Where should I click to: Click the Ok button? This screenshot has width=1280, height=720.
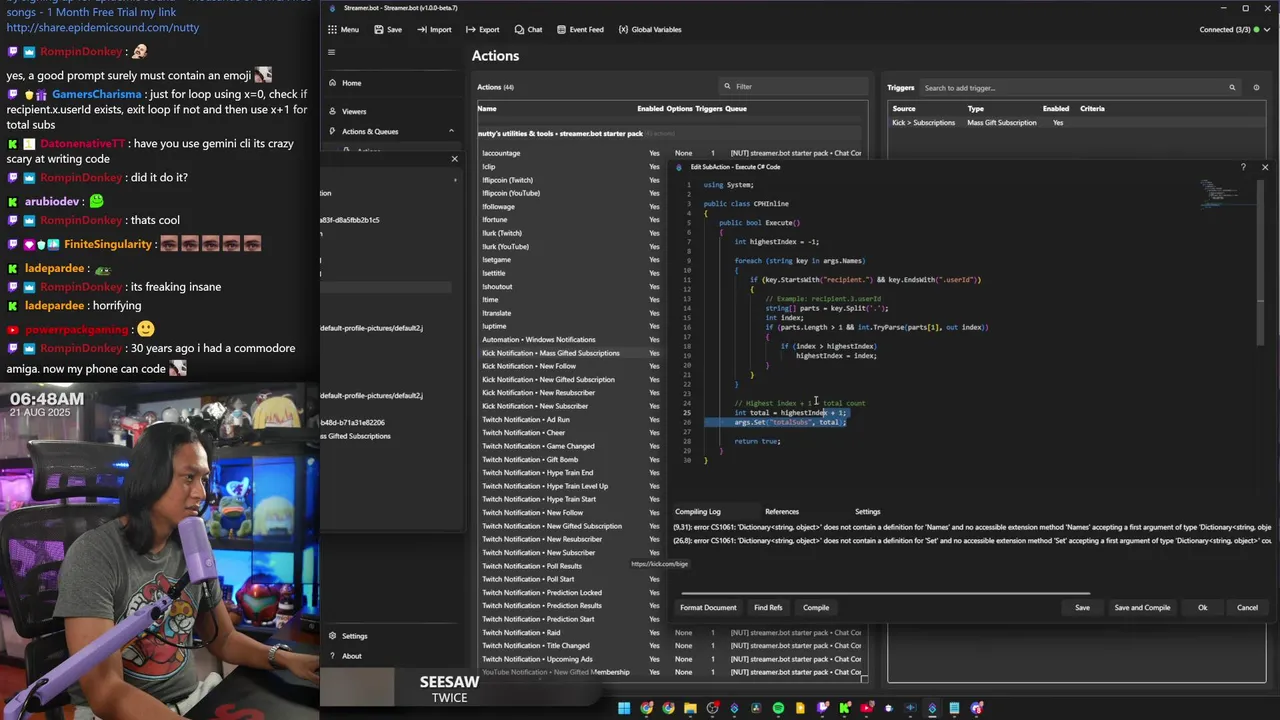point(1203,608)
